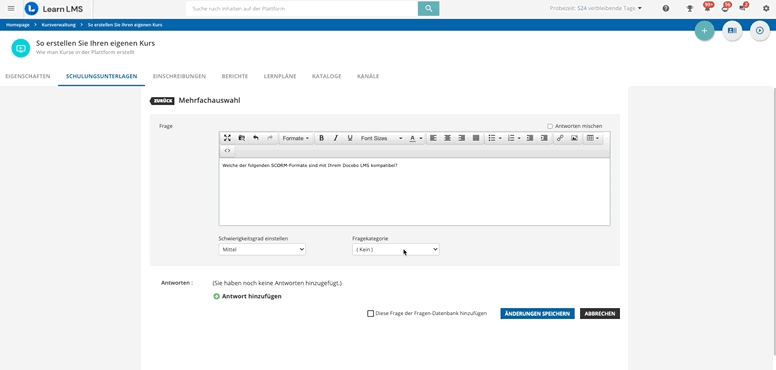This screenshot has width=776, height=370.
Task: Decrease indent in editor
Action: click(x=530, y=138)
